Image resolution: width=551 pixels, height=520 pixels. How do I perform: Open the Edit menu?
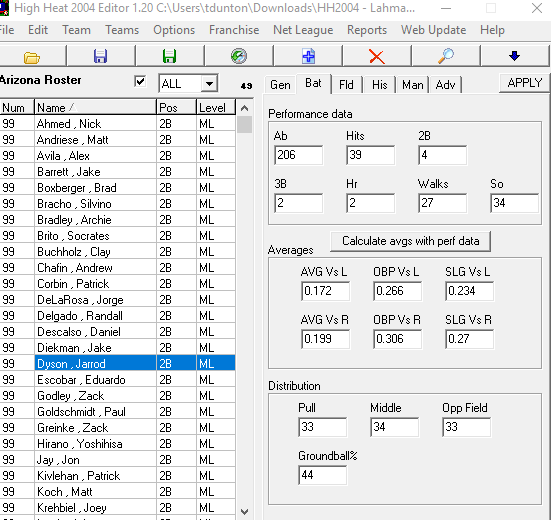[38, 30]
